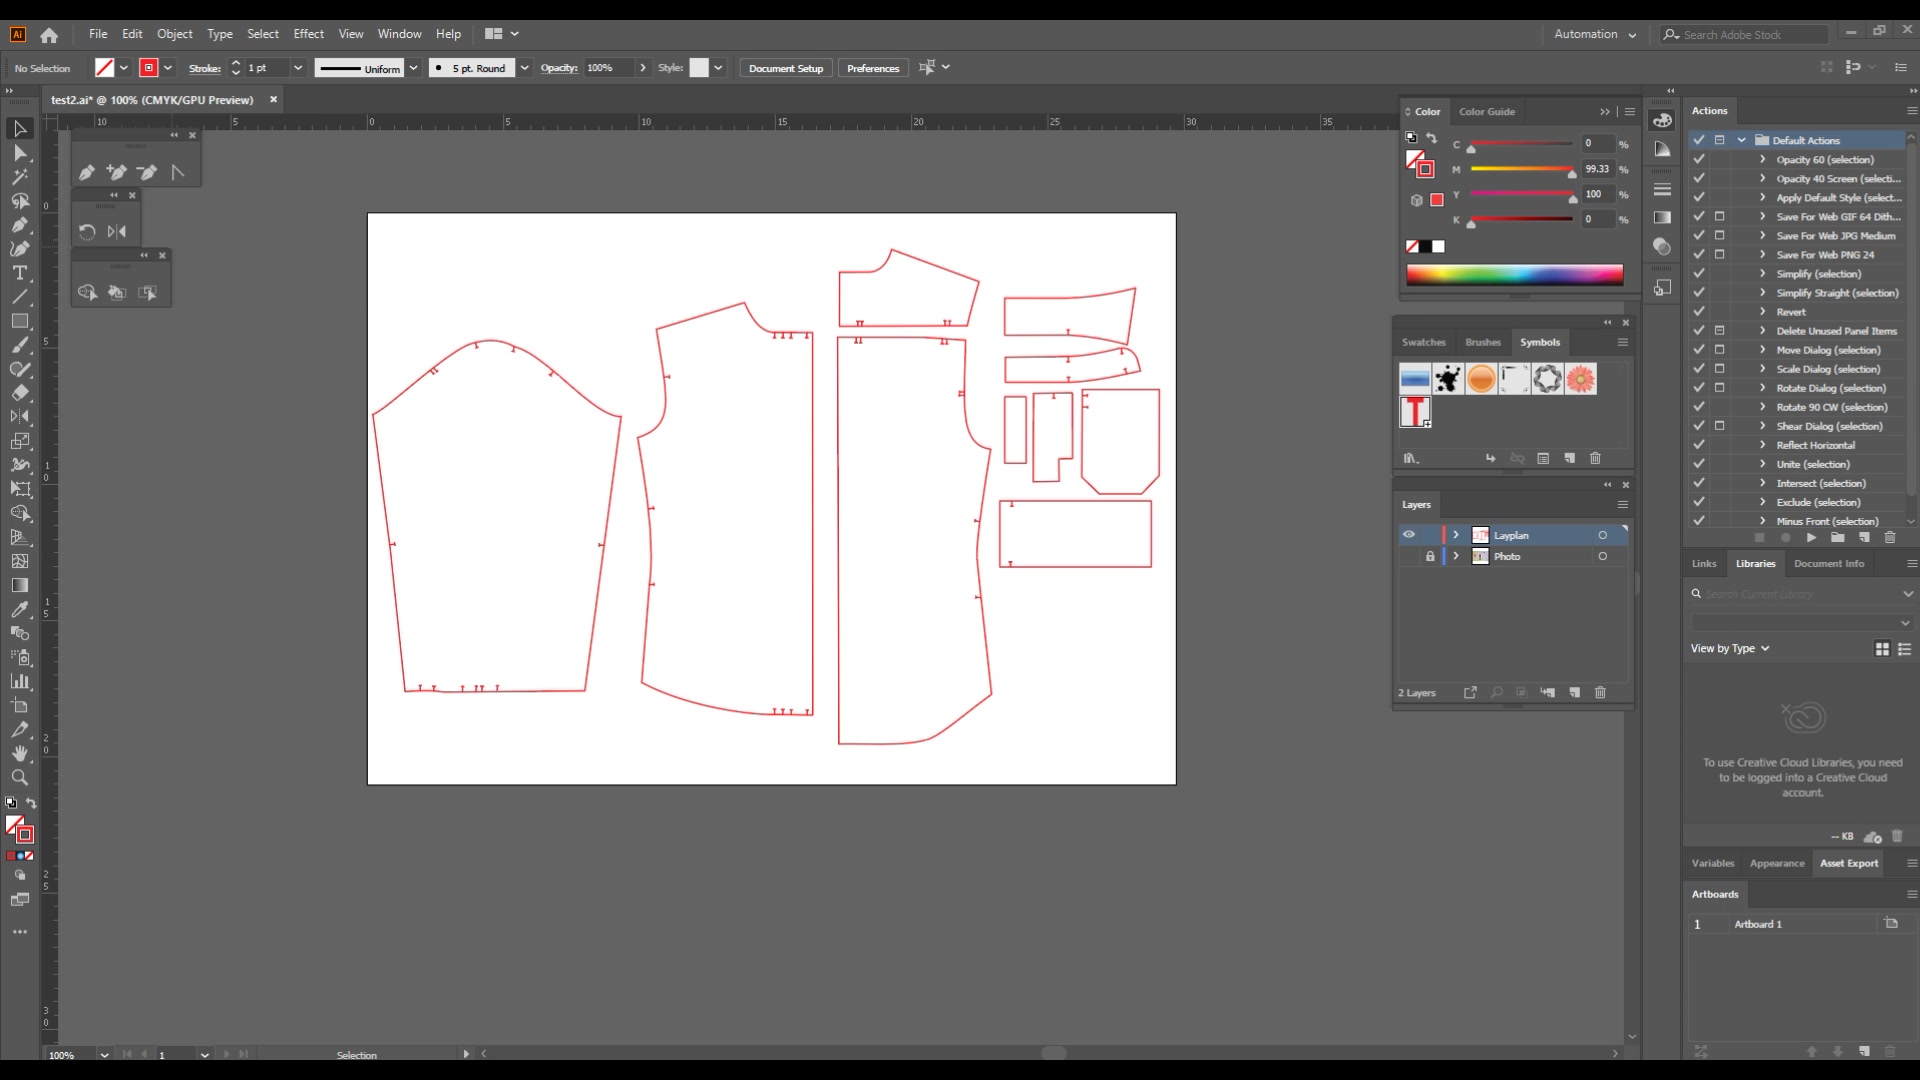This screenshot has width=1920, height=1080.
Task: Select the Rectangle tool
Action: coord(19,320)
